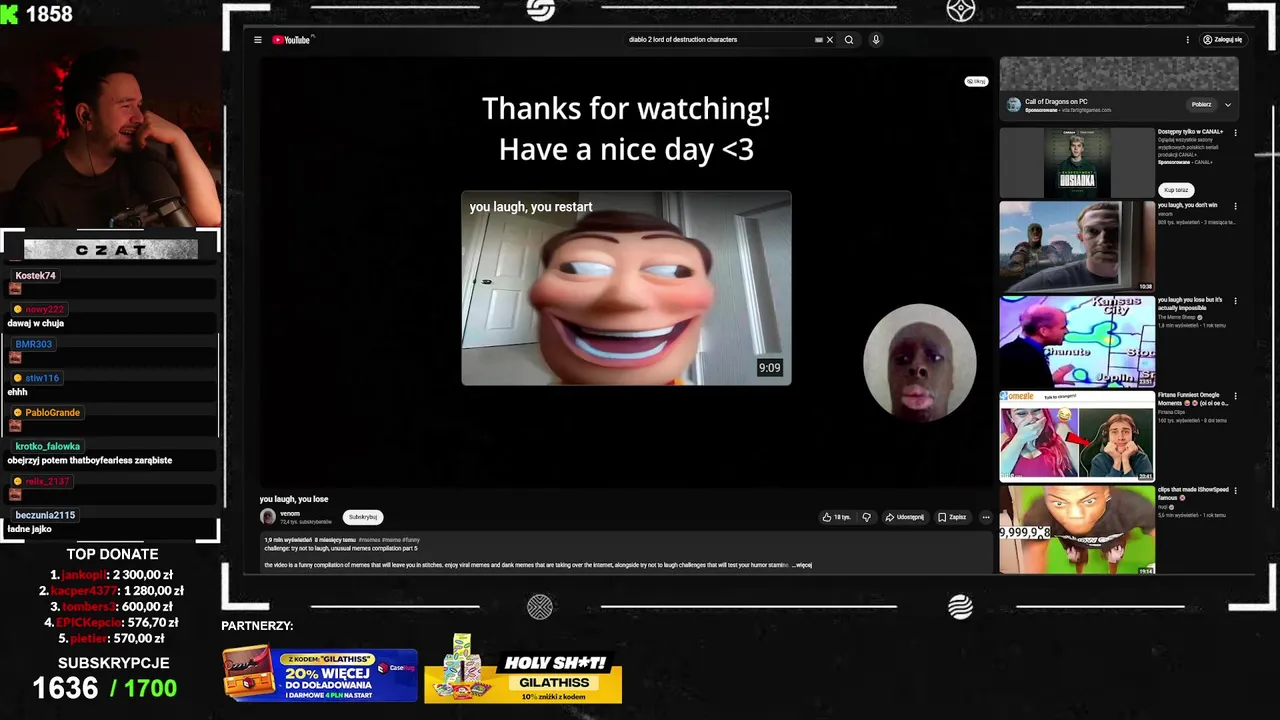Click title 'you laugh you lose but it's actually impossible'
The width and height of the screenshot is (1280, 720).
click(1190, 304)
